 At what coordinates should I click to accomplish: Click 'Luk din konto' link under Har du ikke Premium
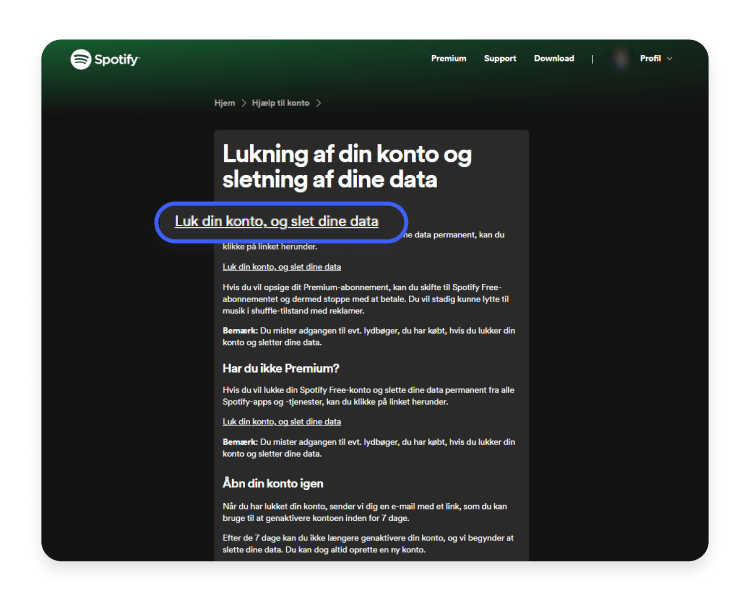(x=281, y=422)
